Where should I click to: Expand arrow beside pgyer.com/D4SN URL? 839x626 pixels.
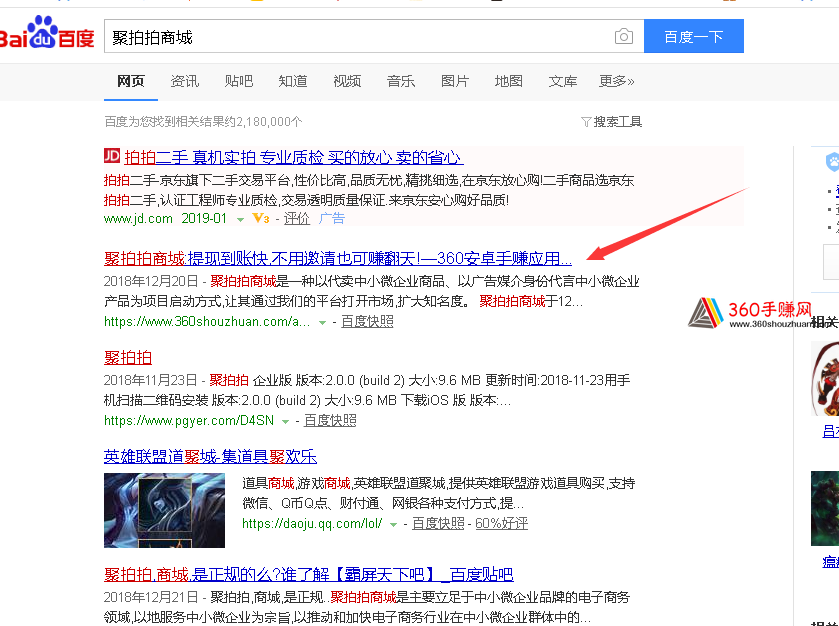point(285,422)
